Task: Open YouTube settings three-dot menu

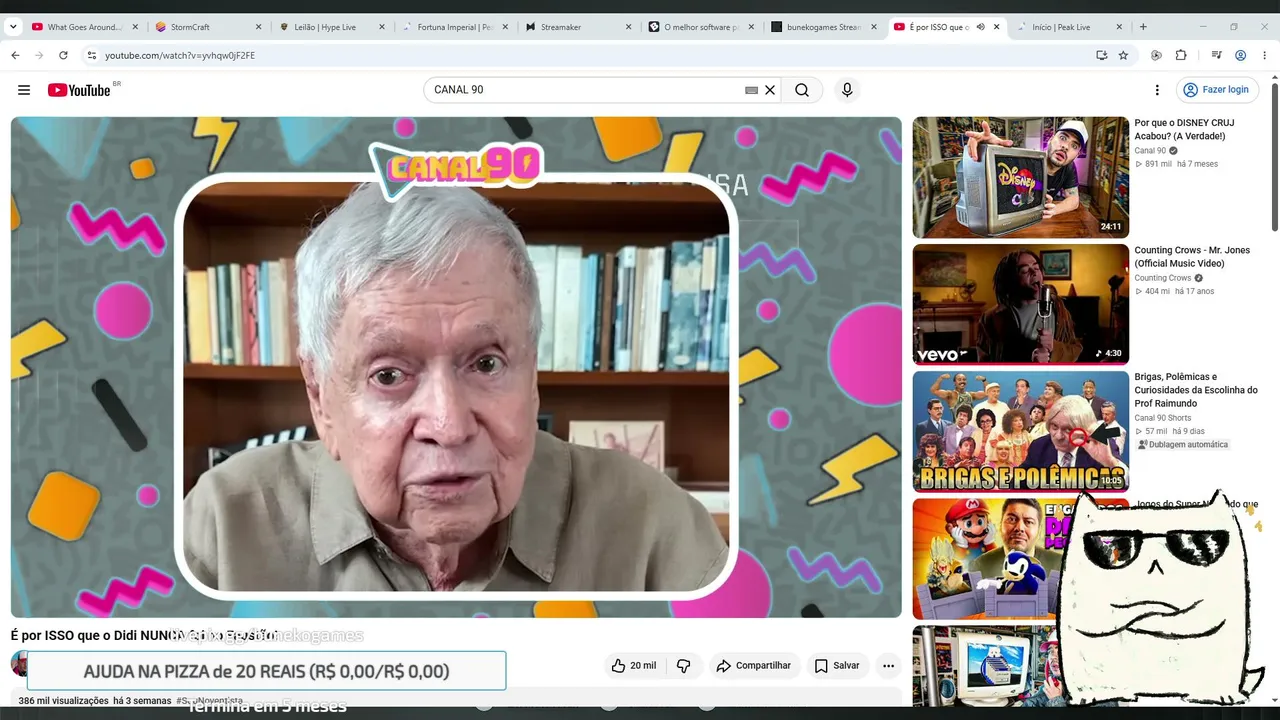Action: tap(1157, 90)
